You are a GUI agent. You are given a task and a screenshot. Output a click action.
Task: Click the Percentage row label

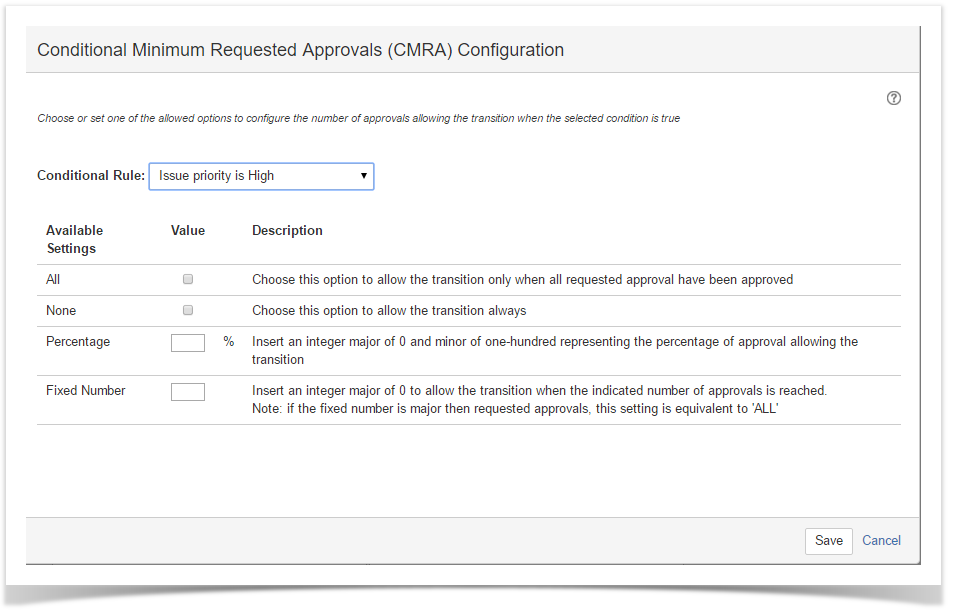click(x=78, y=342)
